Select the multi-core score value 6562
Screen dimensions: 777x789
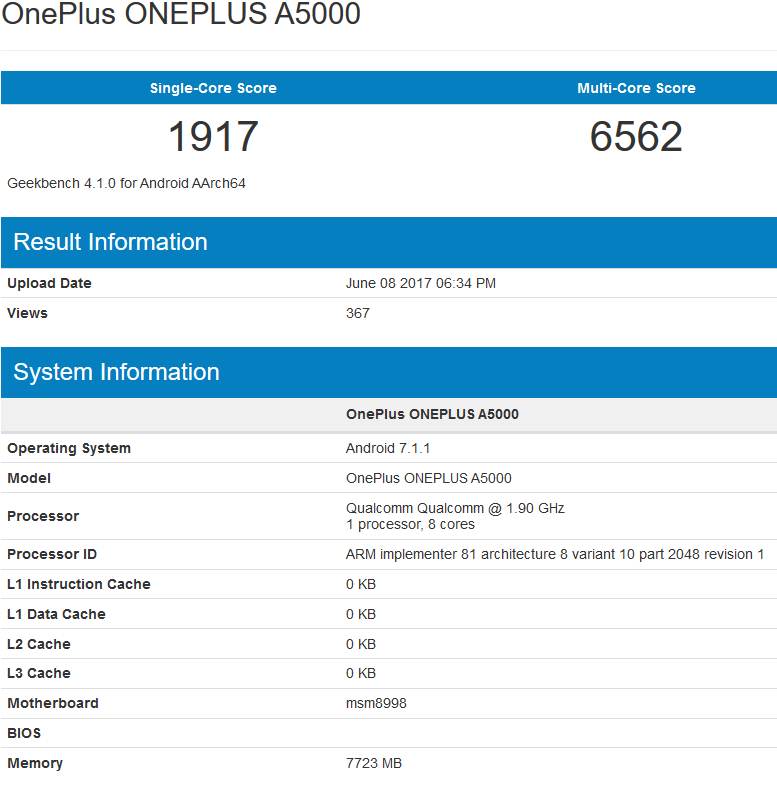pos(636,137)
